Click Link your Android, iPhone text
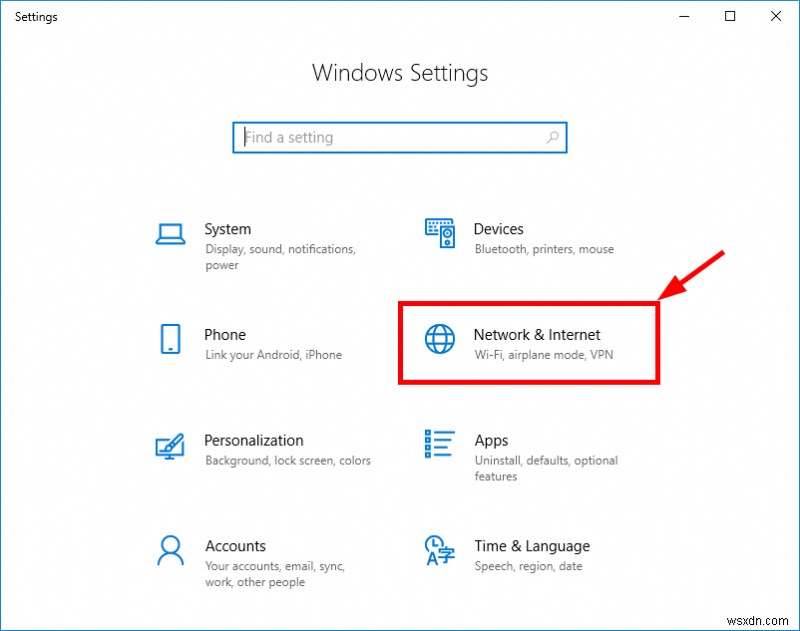 pyautogui.click(x=272, y=355)
